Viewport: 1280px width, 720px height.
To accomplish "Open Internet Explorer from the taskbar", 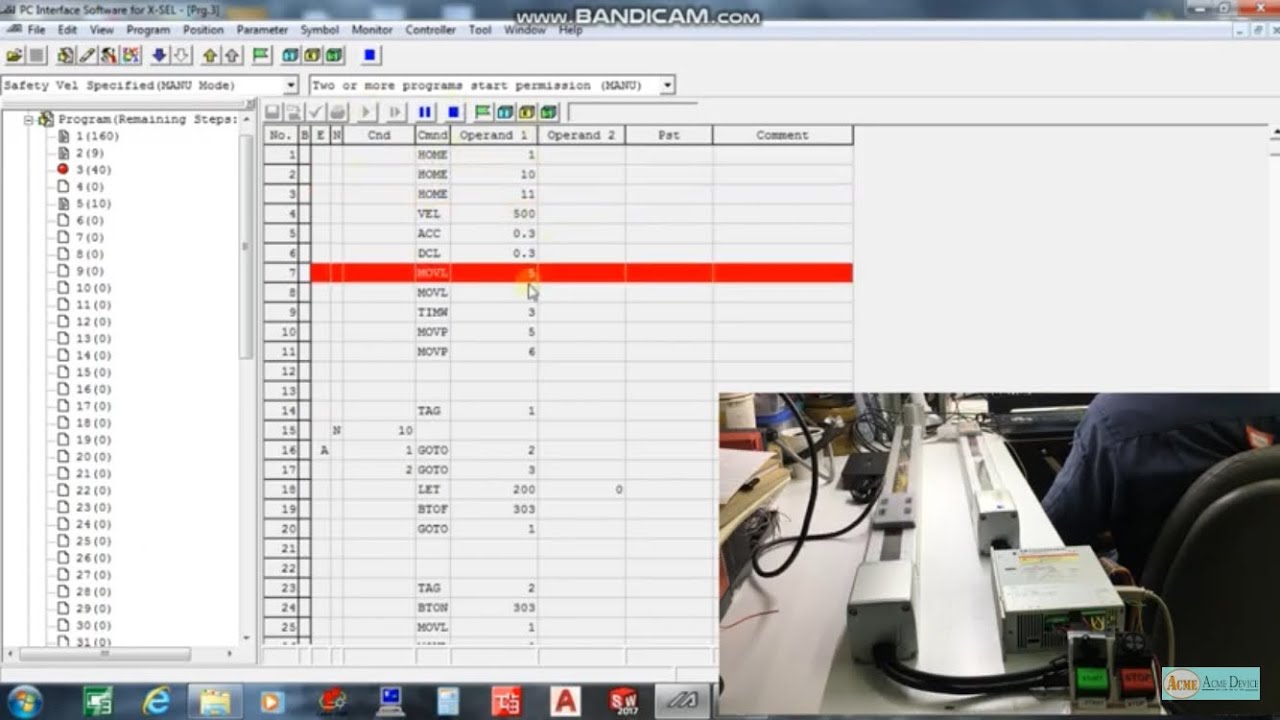I will [156, 701].
